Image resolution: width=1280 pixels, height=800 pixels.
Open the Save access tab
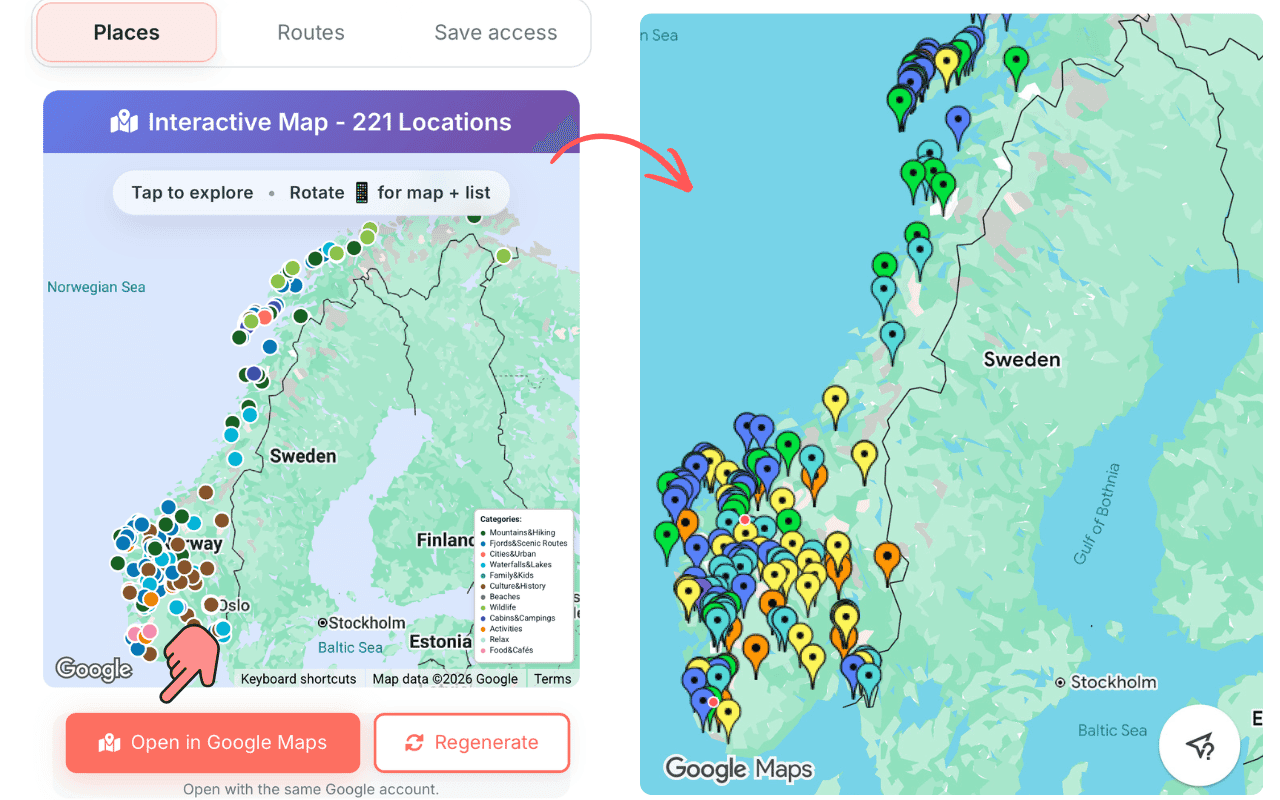495,32
